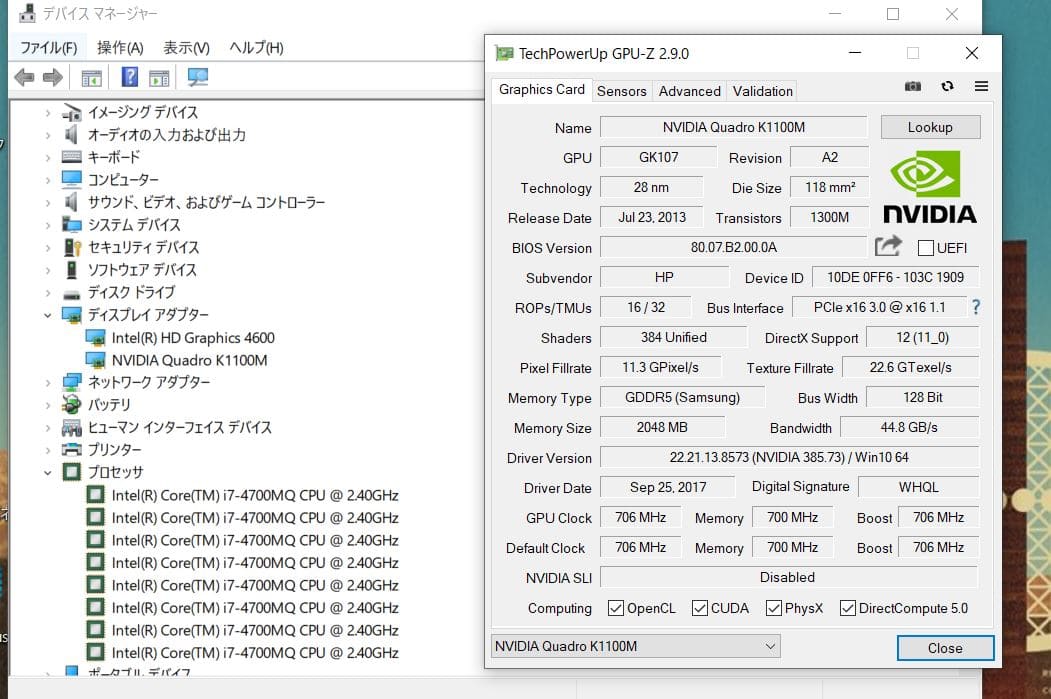Screen dimensions: 1051x699
Task: Expand the サウンド、ビデオ、およびゲーム コントローラー node
Action: pos(48,202)
